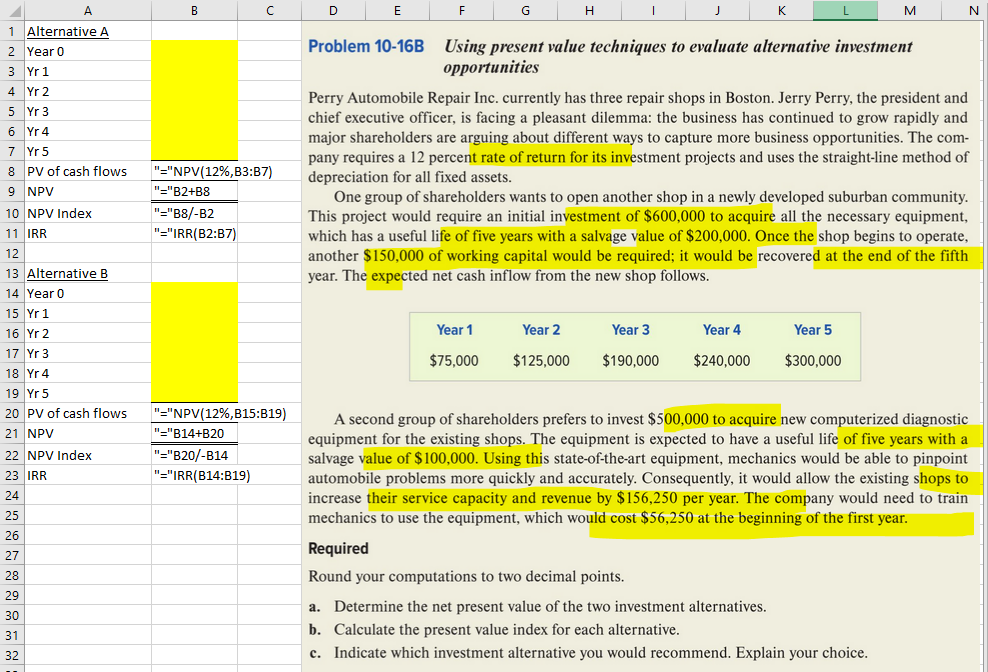The height and width of the screenshot is (672, 988).
Task: Click 'Round your computations to two decimal points.'
Action: coord(466,576)
